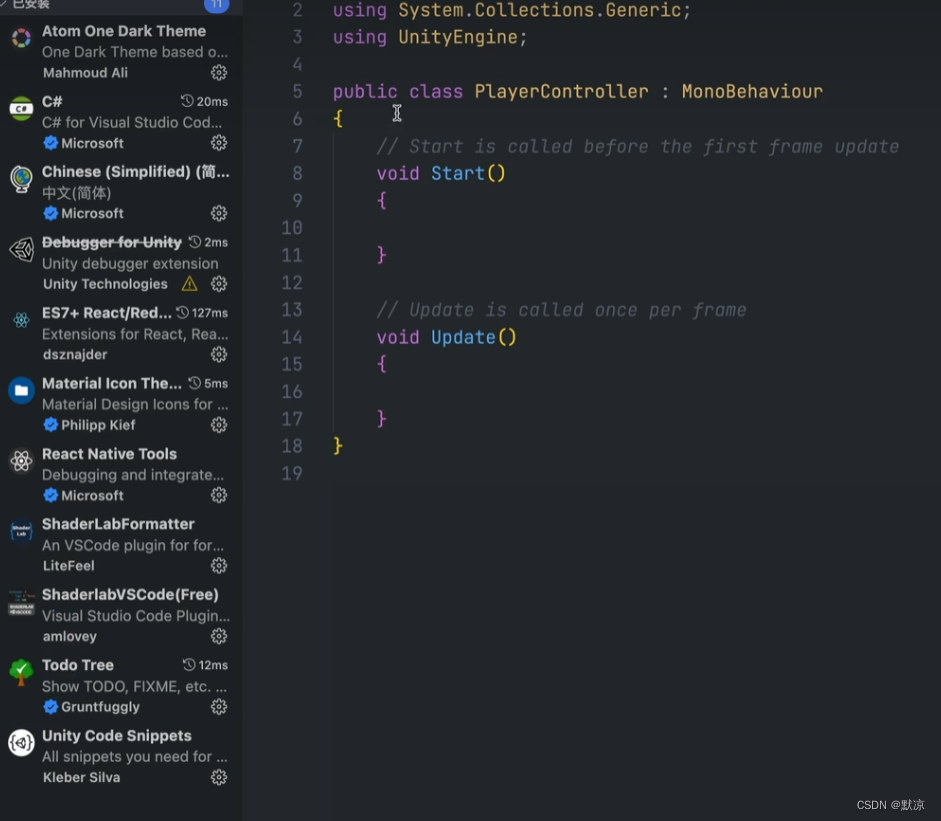Click the Kleber Silva publisher name
Viewport: 941px width, 821px height.
(x=81, y=777)
